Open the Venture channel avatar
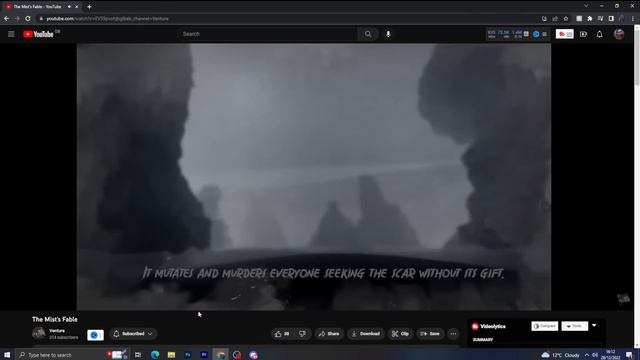Screen dimensions: 640x360 pos(39,333)
